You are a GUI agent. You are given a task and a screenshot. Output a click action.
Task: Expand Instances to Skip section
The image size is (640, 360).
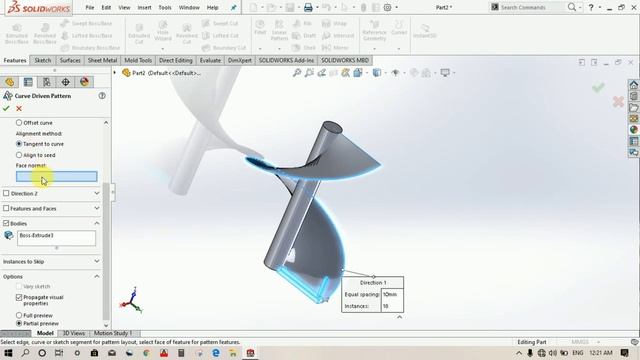(97, 261)
